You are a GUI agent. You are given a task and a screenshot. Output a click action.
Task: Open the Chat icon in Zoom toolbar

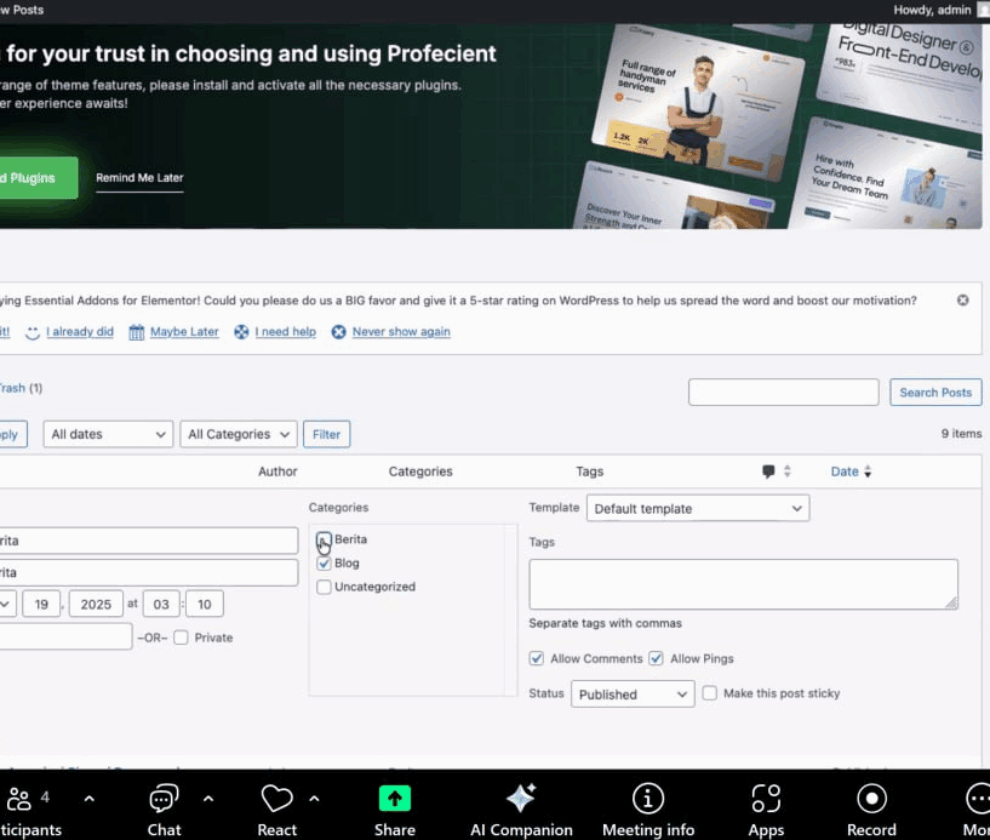(x=164, y=798)
